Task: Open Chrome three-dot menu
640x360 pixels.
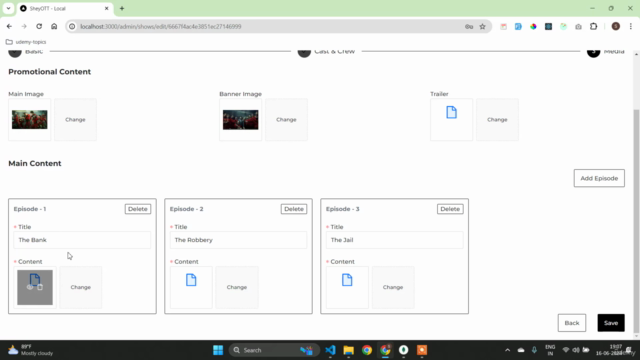Action: pos(631,27)
